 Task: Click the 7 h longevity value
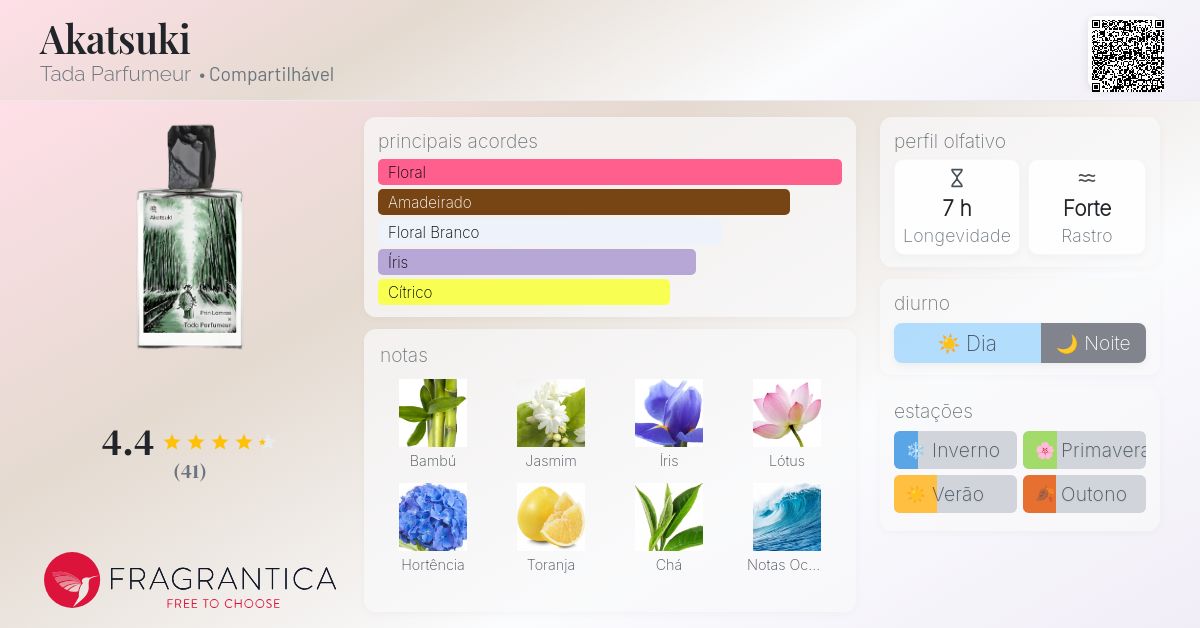[957, 208]
